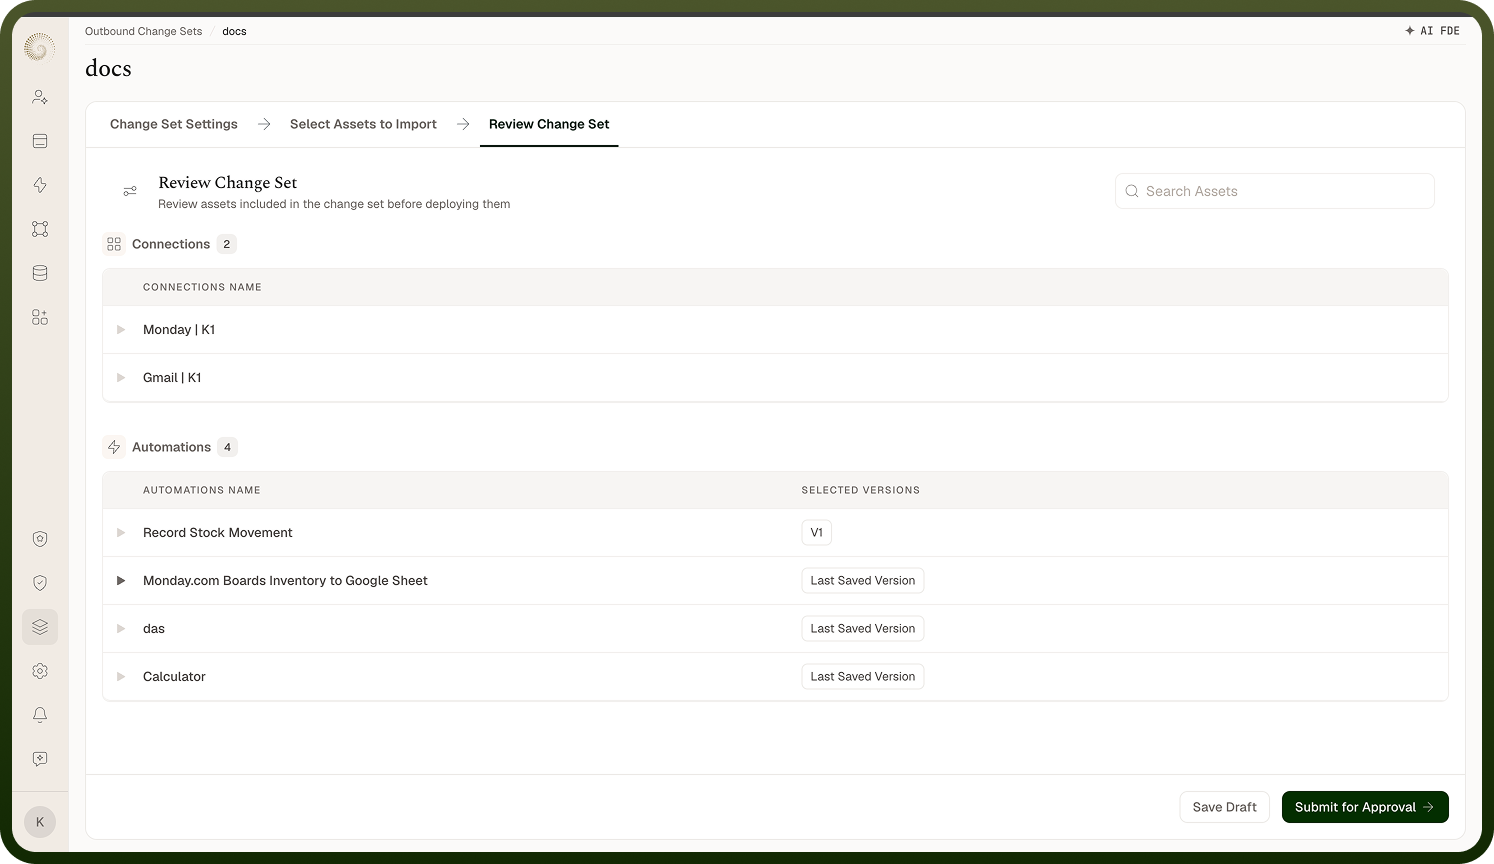Viewport: 1494px width, 864px height.
Task: Expand the das automation row
Action: click(x=121, y=629)
